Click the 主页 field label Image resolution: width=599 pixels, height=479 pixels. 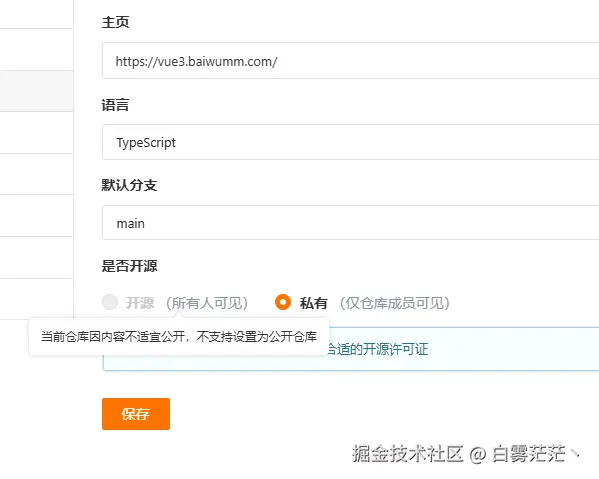click(115, 22)
